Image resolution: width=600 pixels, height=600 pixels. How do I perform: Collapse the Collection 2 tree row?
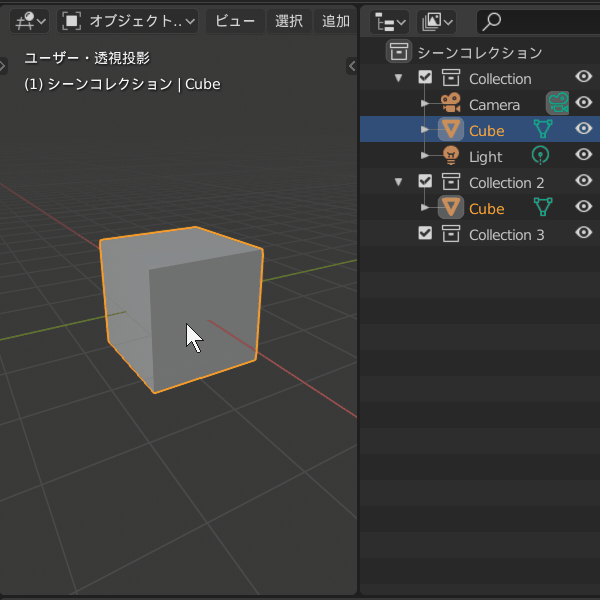tap(398, 181)
